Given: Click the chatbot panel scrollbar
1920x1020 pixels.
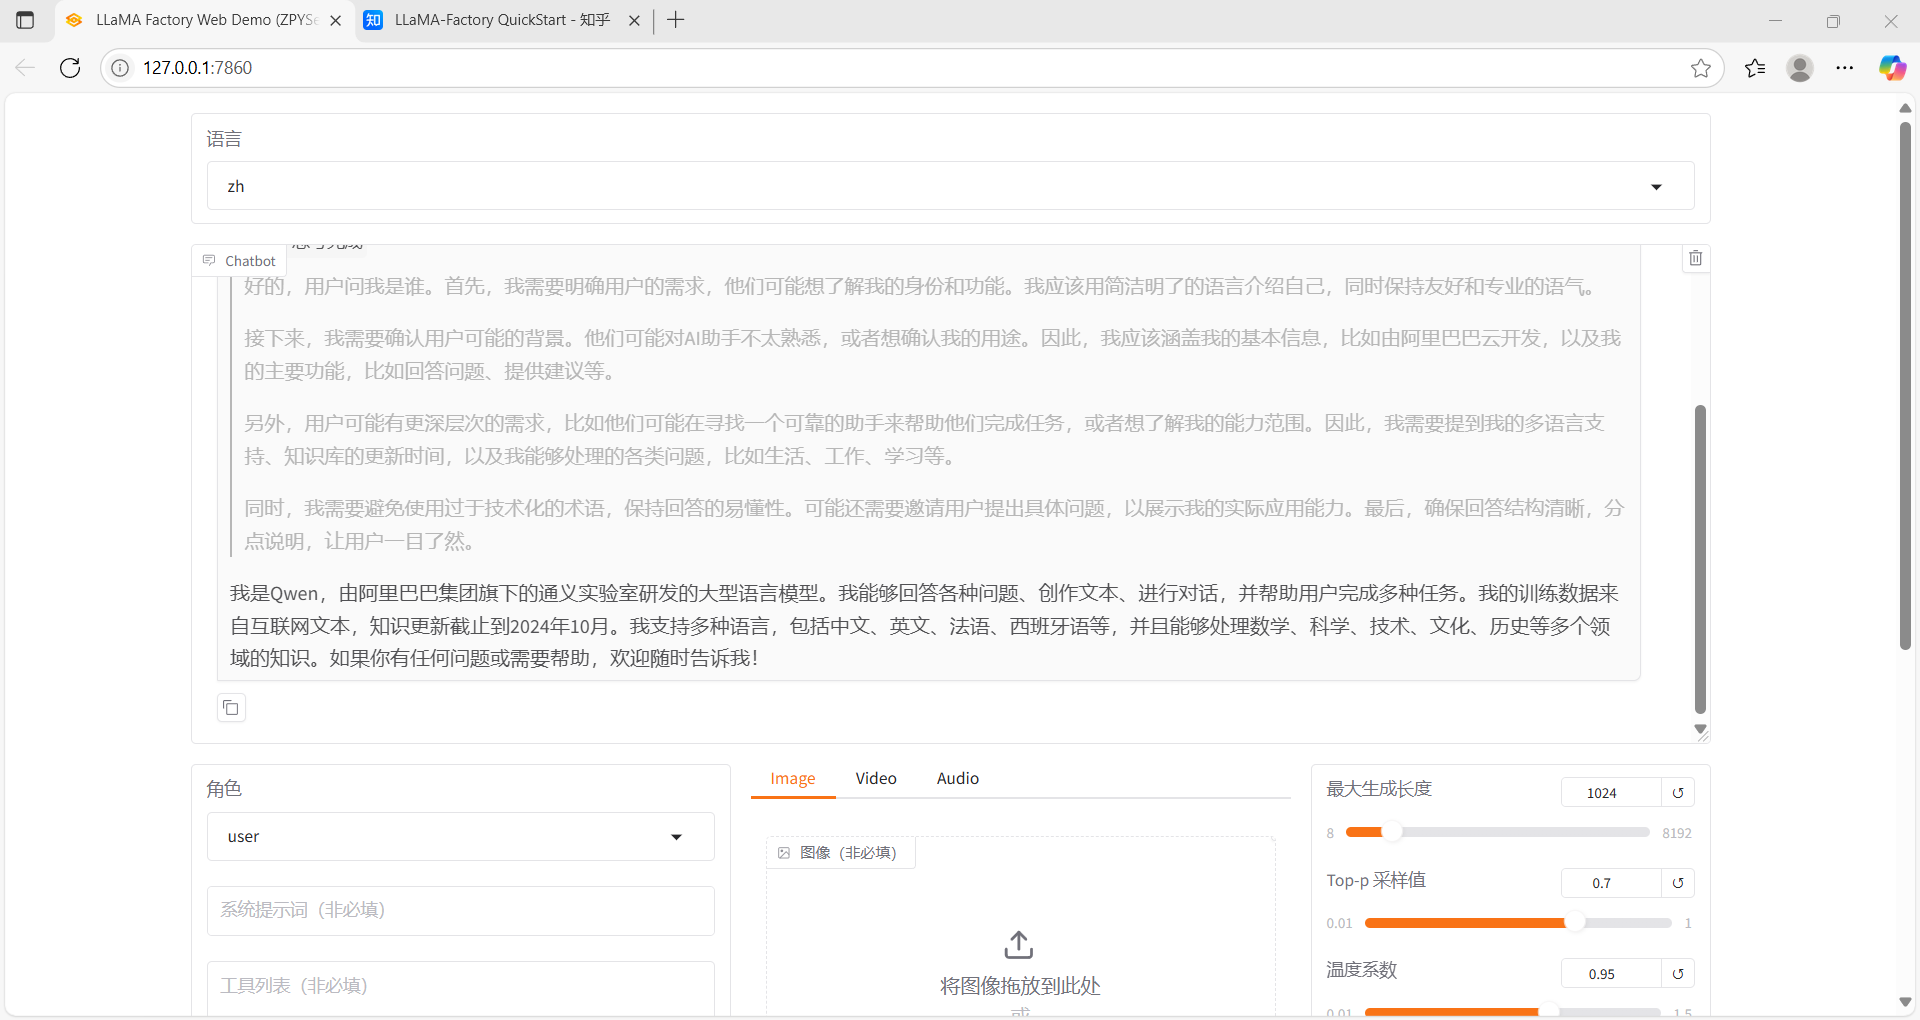Looking at the screenshot, I should pos(1700,558).
